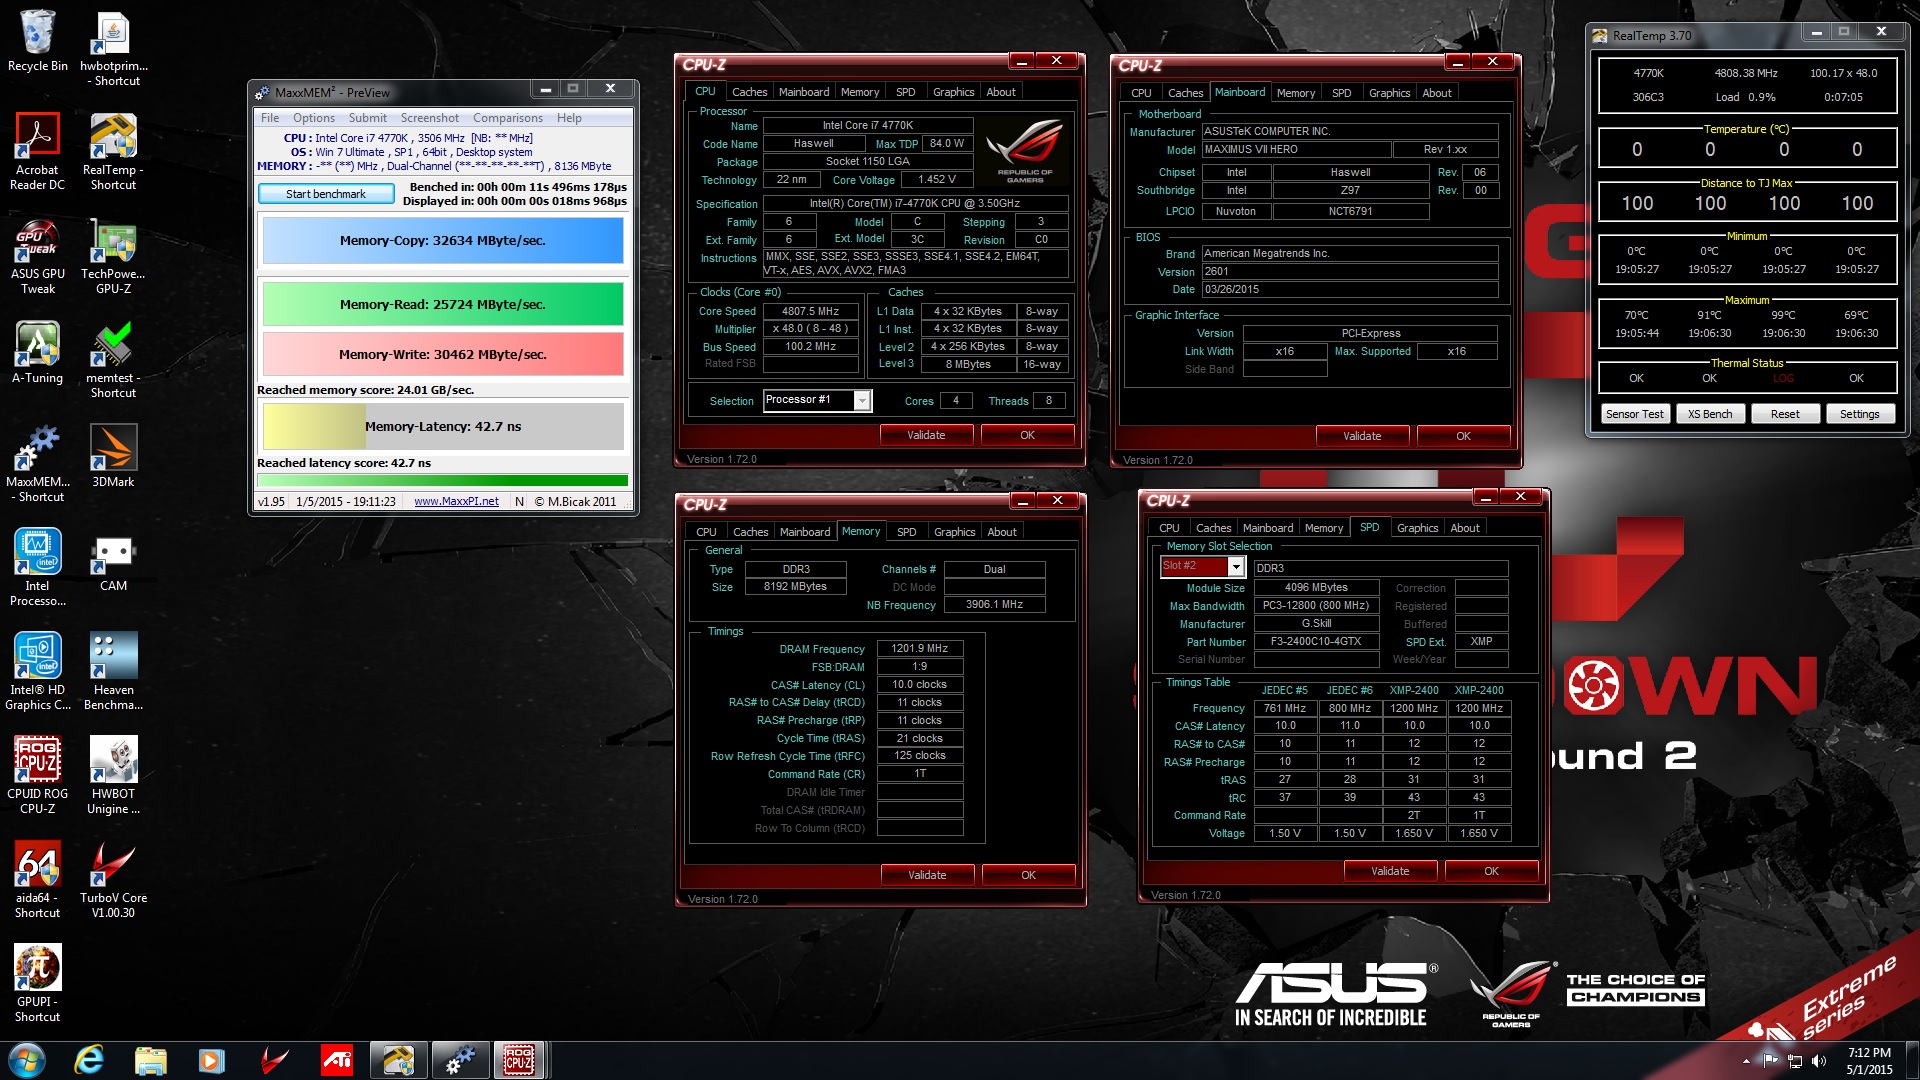Click green latency score progress bar

pyautogui.click(x=443, y=481)
